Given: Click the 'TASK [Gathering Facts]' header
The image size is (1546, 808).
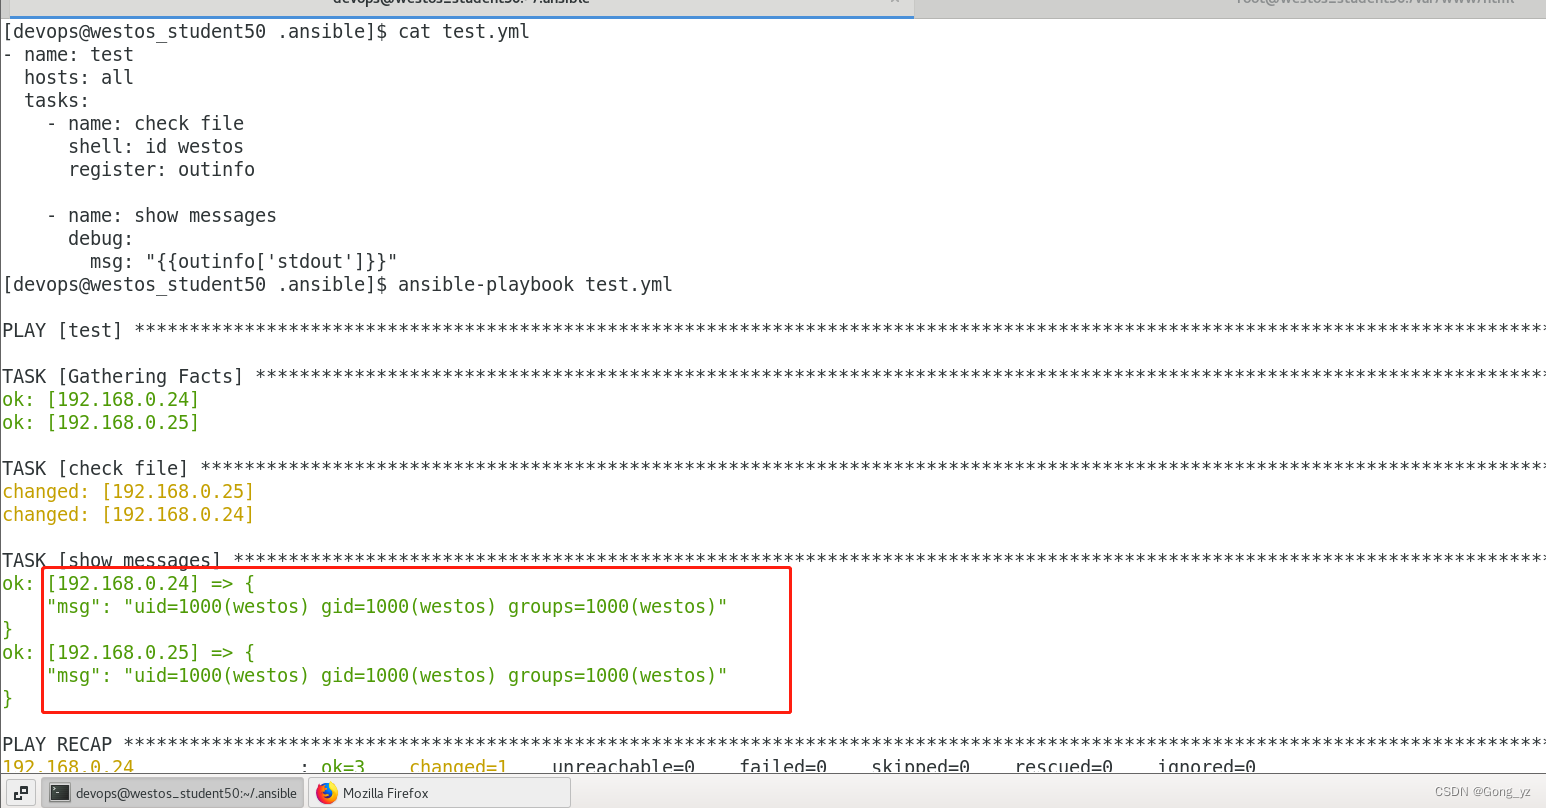Looking at the screenshot, I should click(x=123, y=376).
